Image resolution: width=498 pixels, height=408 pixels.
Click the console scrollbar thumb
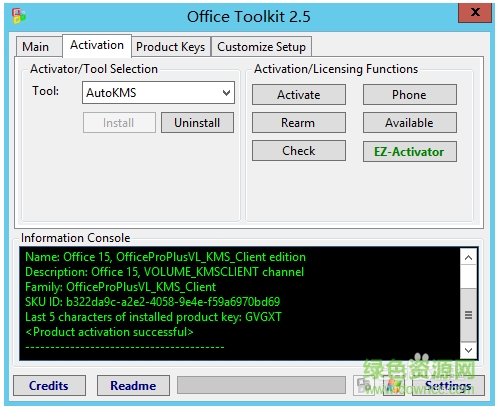click(468, 315)
